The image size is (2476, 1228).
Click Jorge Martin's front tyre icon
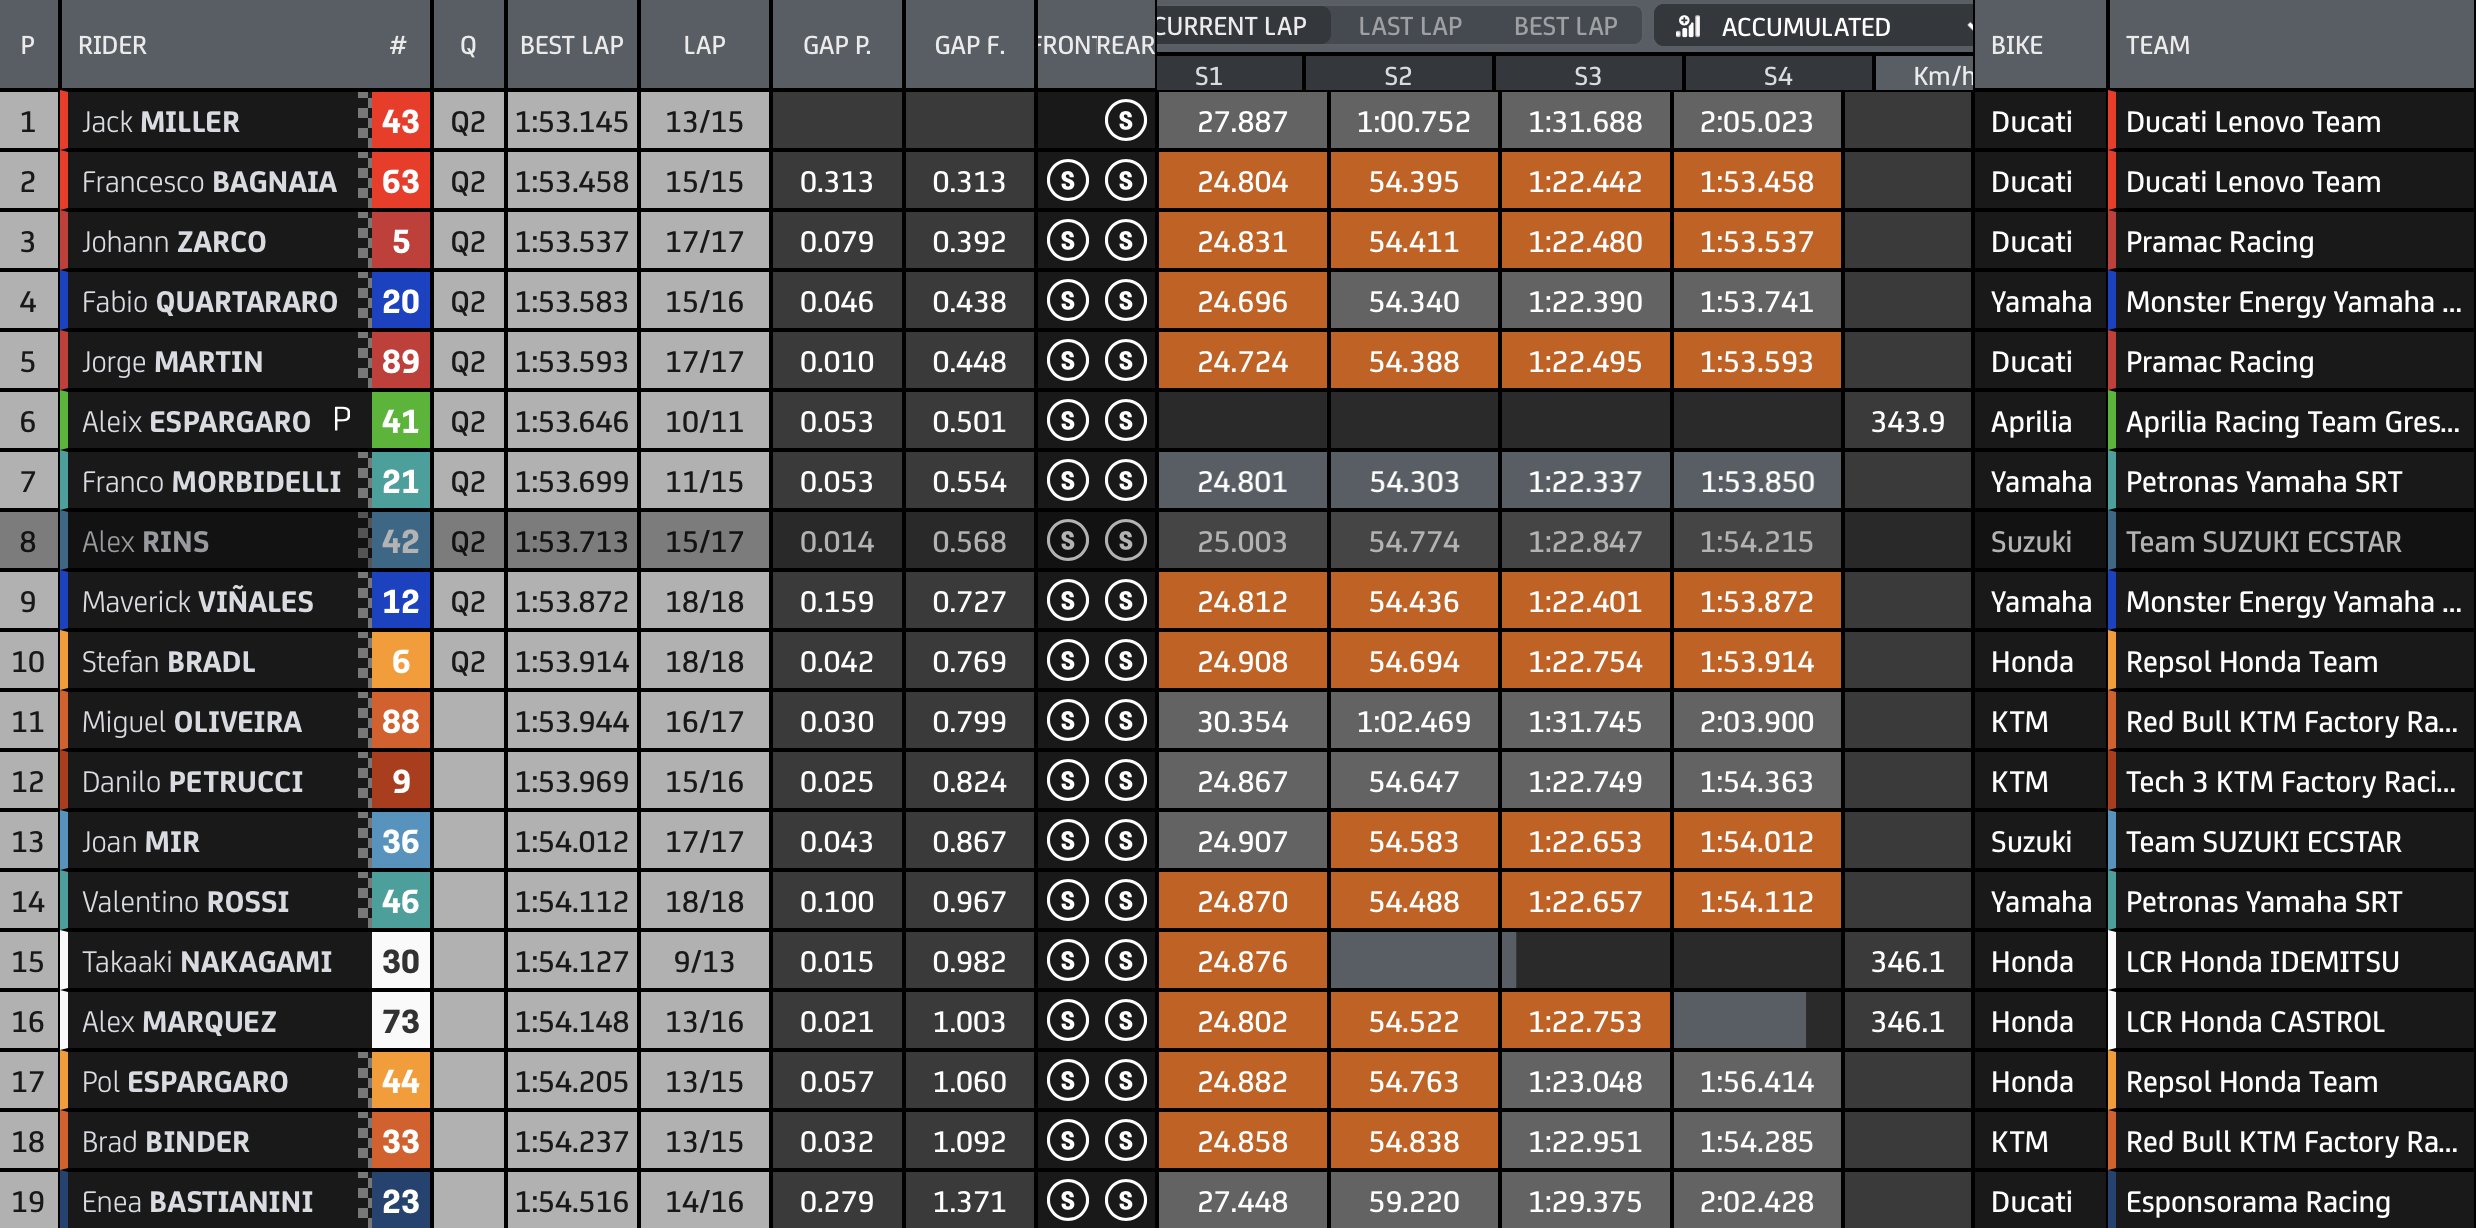click(x=1068, y=361)
